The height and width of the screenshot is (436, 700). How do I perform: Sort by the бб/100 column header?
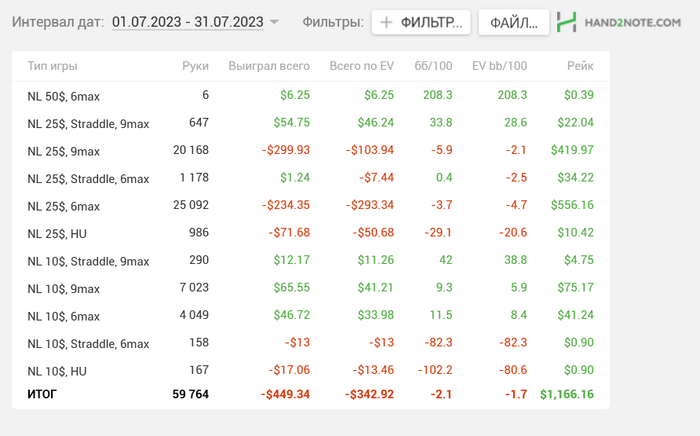pos(433,66)
